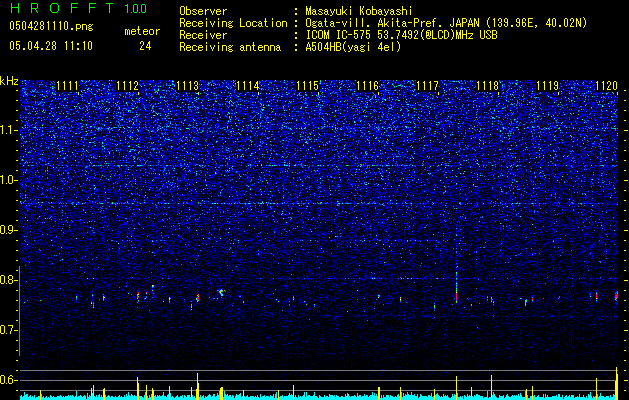Click the 0.6 kHz axis label
The image size is (629, 400).
pos(8,380)
